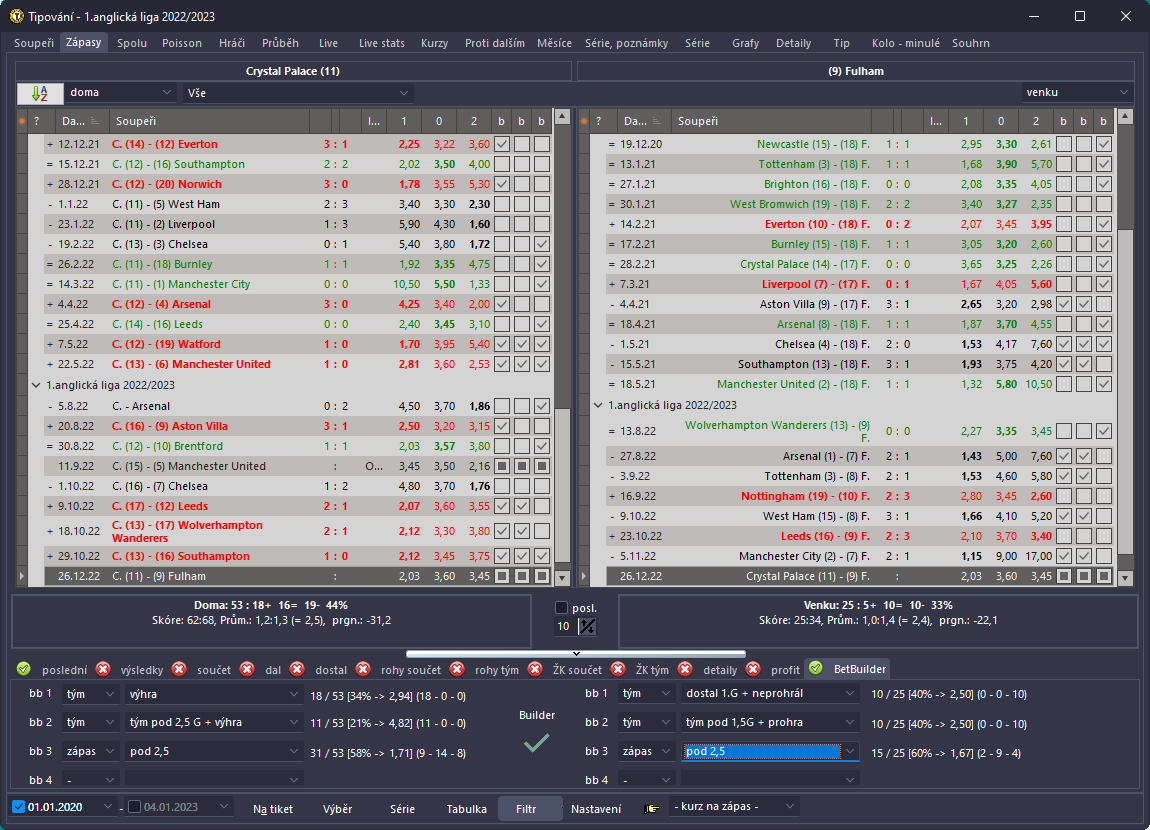The width and height of the screenshot is (1150, 830).
Task: Switch to the Poisson tab
Action: point(182,43)
